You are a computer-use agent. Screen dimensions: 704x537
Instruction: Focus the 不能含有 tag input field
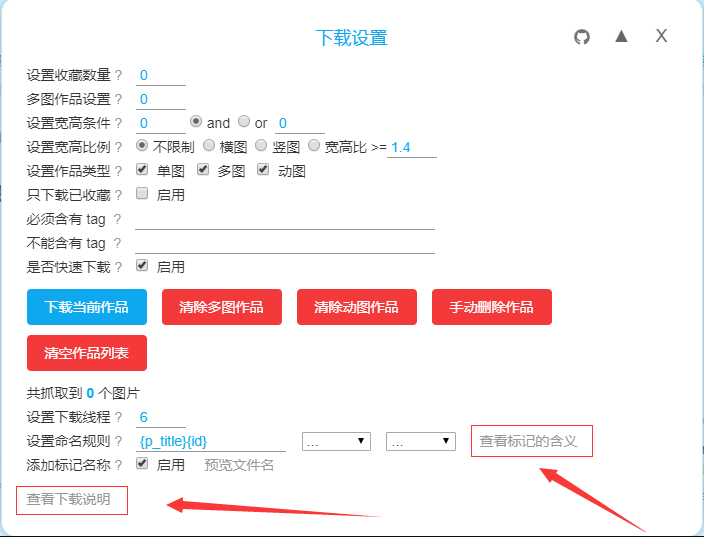coord(285,244)
